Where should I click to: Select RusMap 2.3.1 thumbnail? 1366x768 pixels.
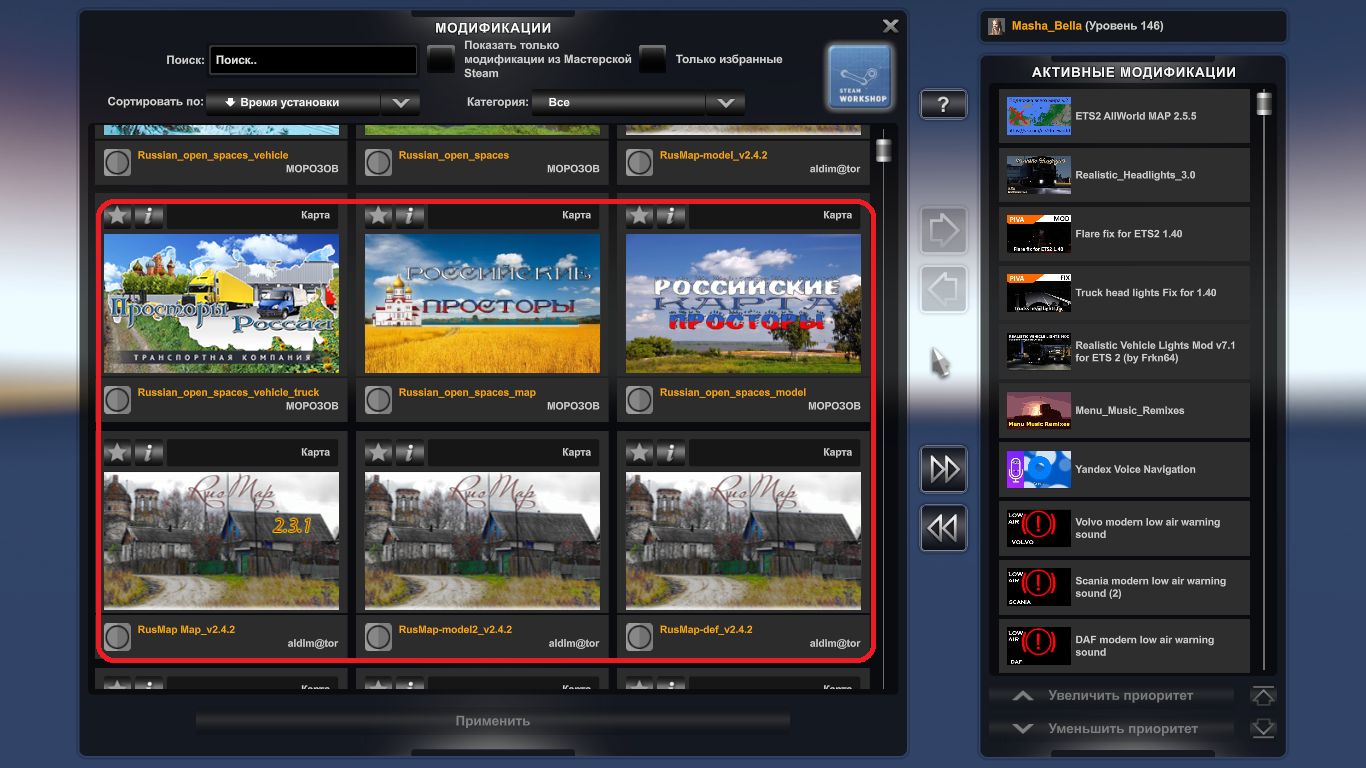click(221, 542)
